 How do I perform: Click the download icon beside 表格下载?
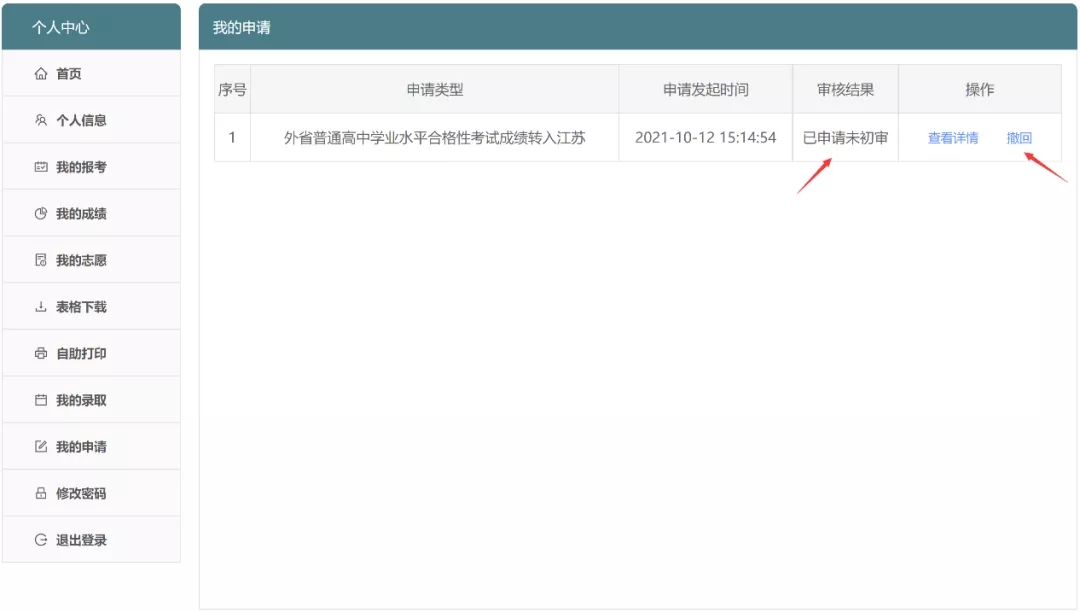click(x=41, y=307)
